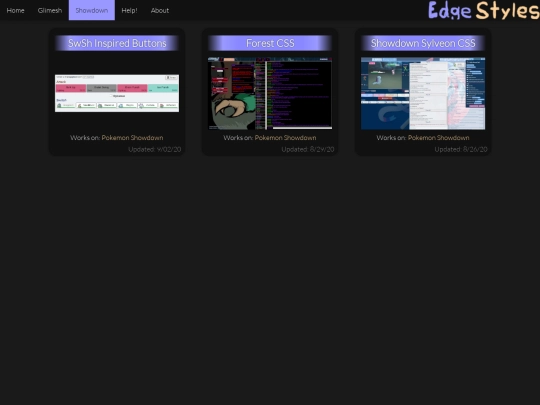Open the Glimesh menu item
Image resolution: width=540 pixels, height=405 pixels.
tap(50, 10)
